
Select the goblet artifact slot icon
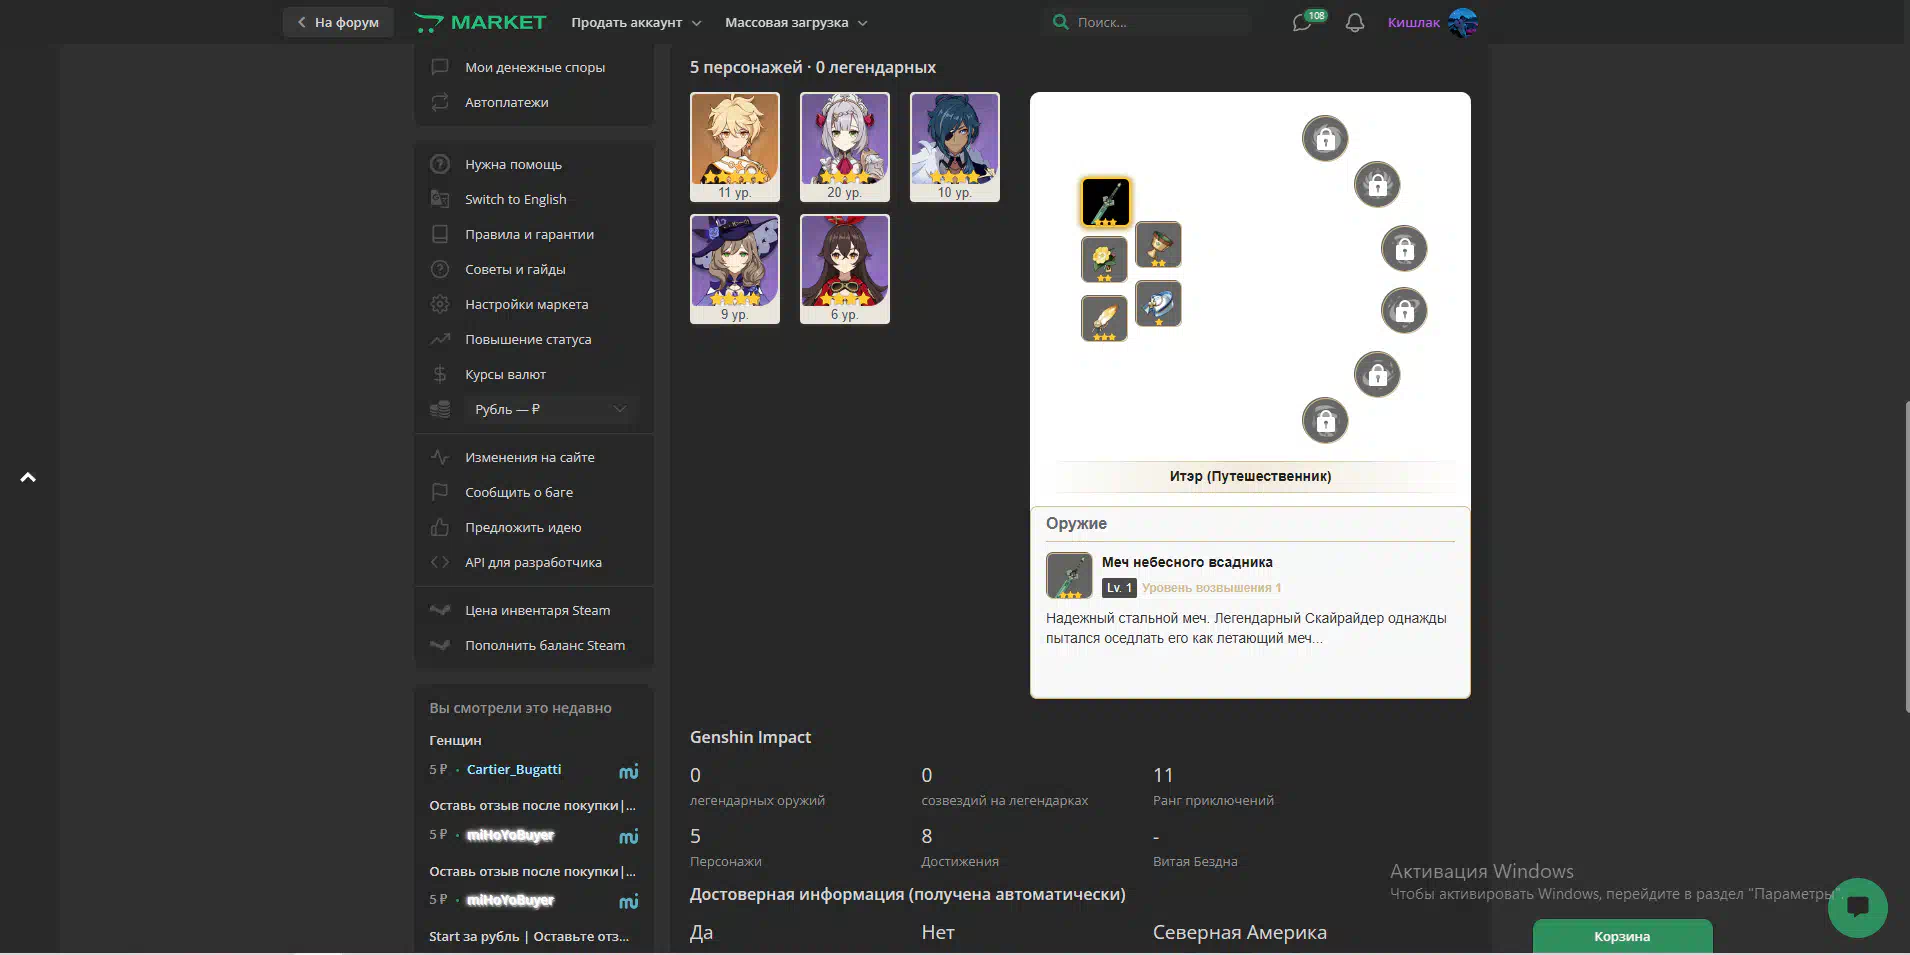1159,245
